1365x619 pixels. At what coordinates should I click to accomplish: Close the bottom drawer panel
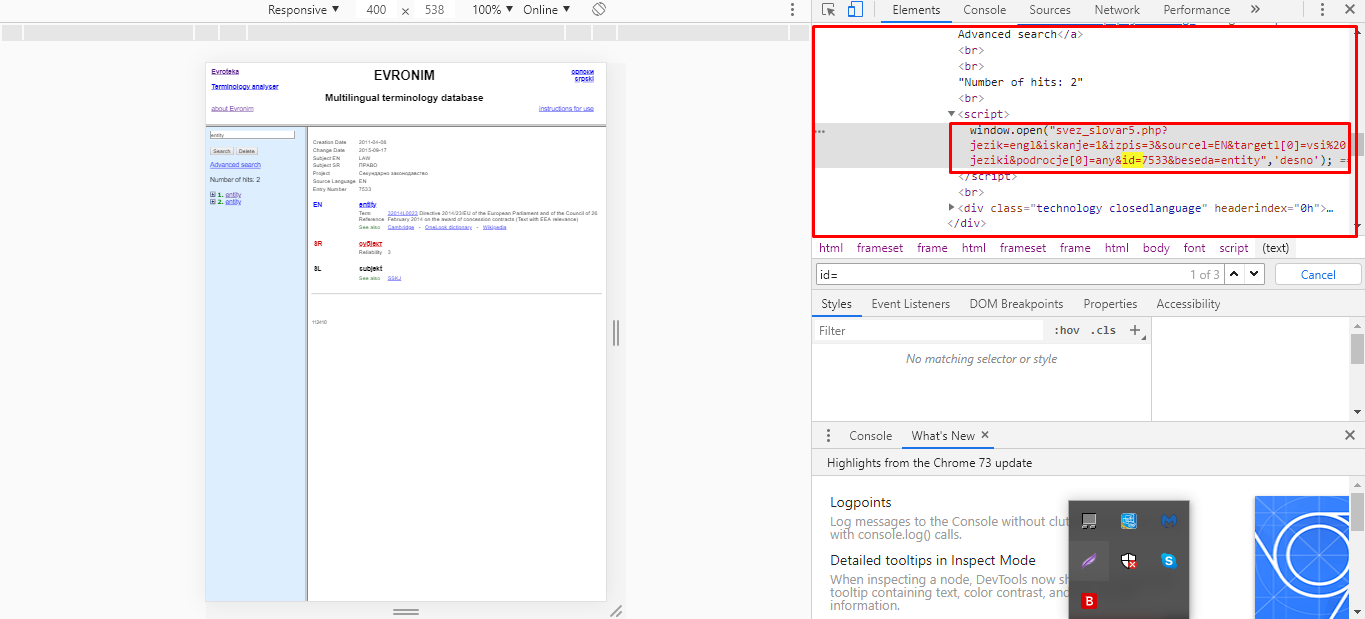coord(1349,435)
